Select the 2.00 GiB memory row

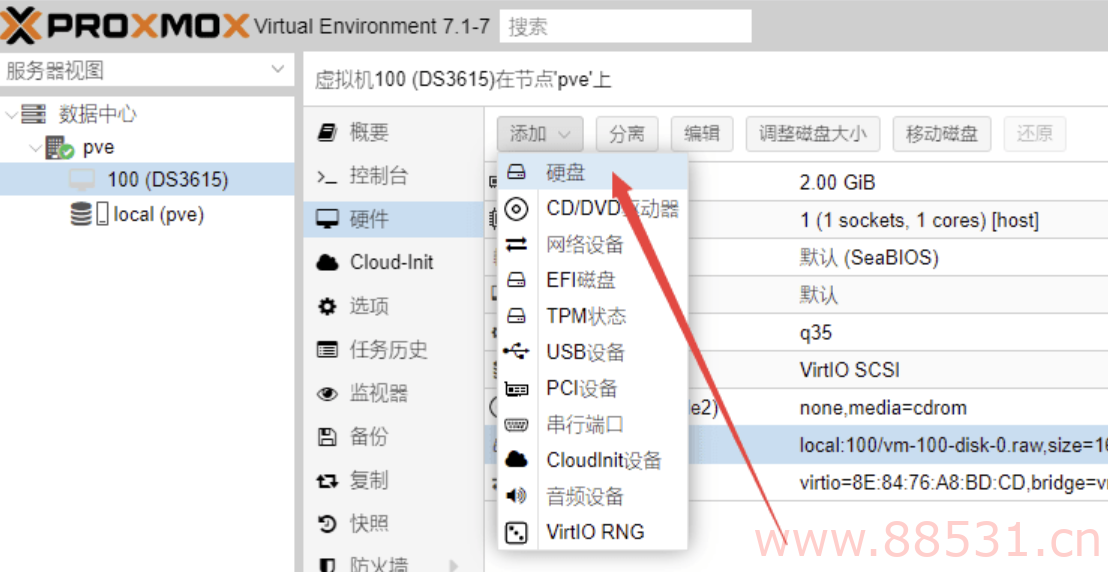pos(796,183)
